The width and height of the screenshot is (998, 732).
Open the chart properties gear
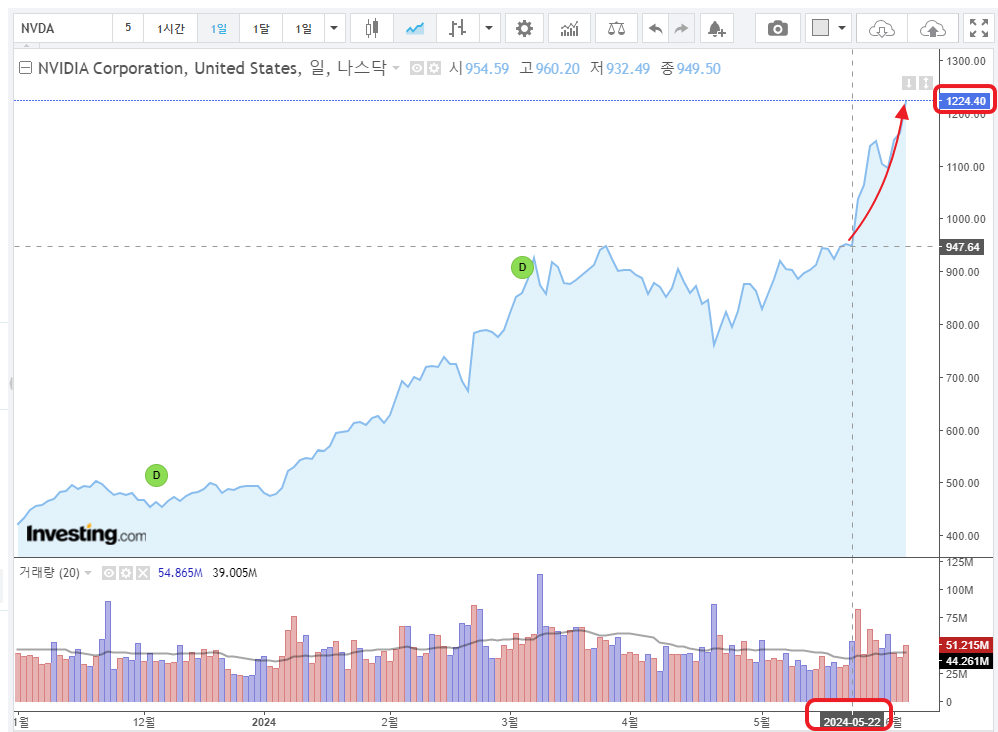point(524,28)
